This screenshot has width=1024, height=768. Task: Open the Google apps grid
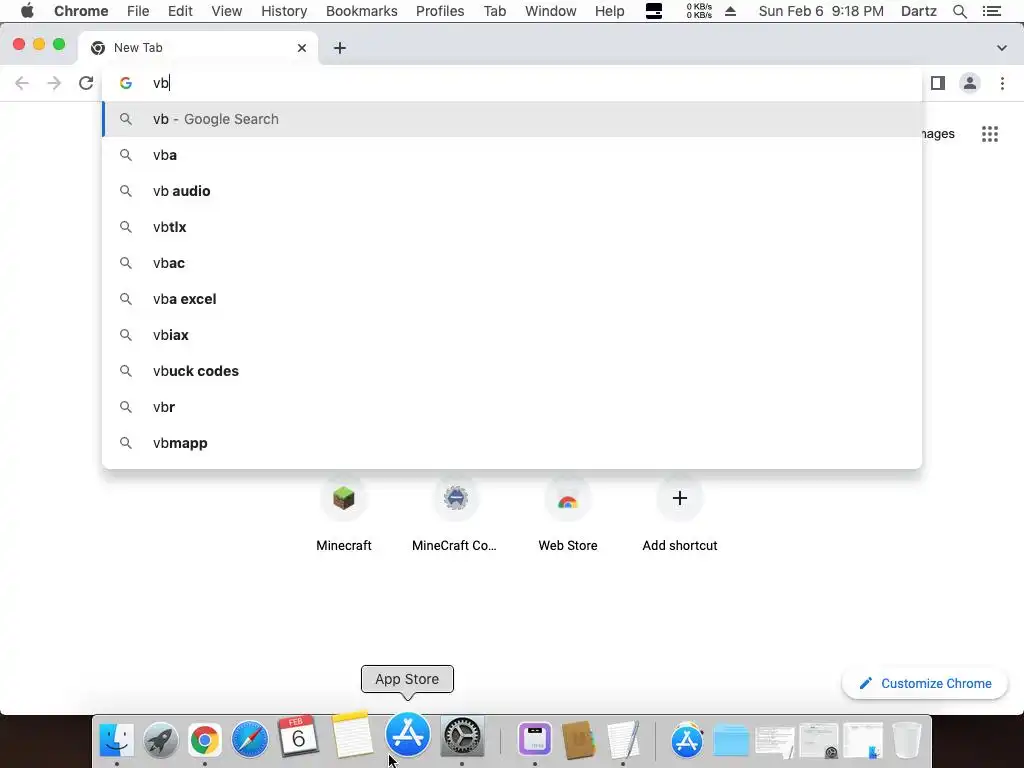pos(990,134)
